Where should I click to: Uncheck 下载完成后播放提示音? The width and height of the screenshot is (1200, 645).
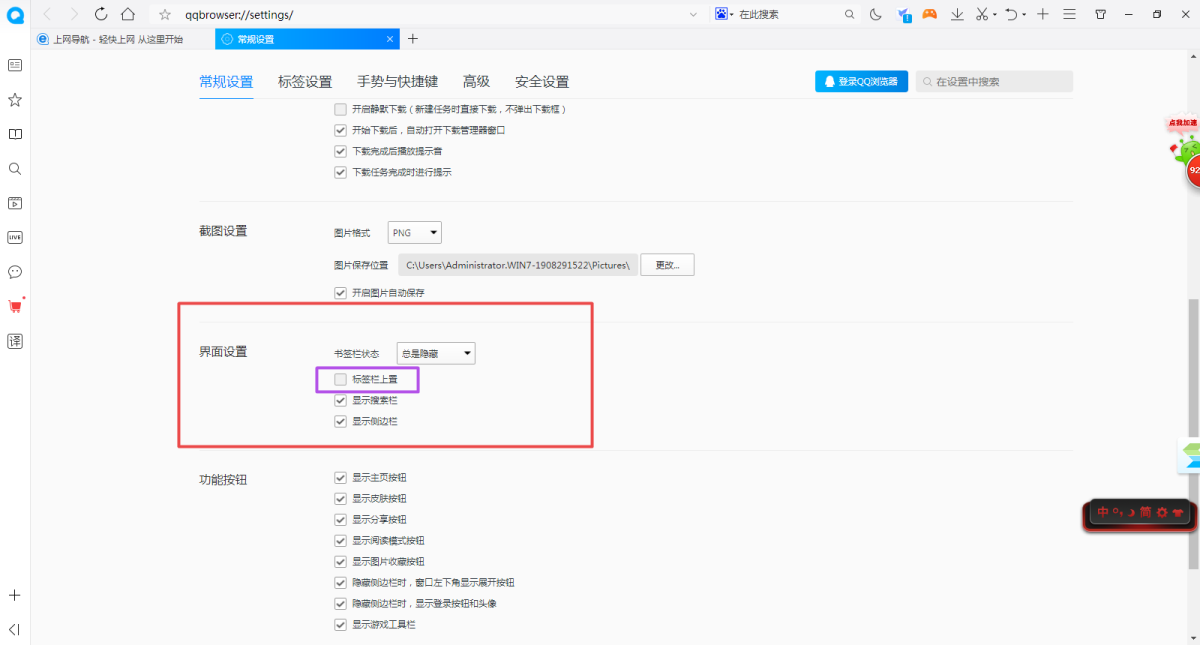pyautogui.click(x=340, y=151)
